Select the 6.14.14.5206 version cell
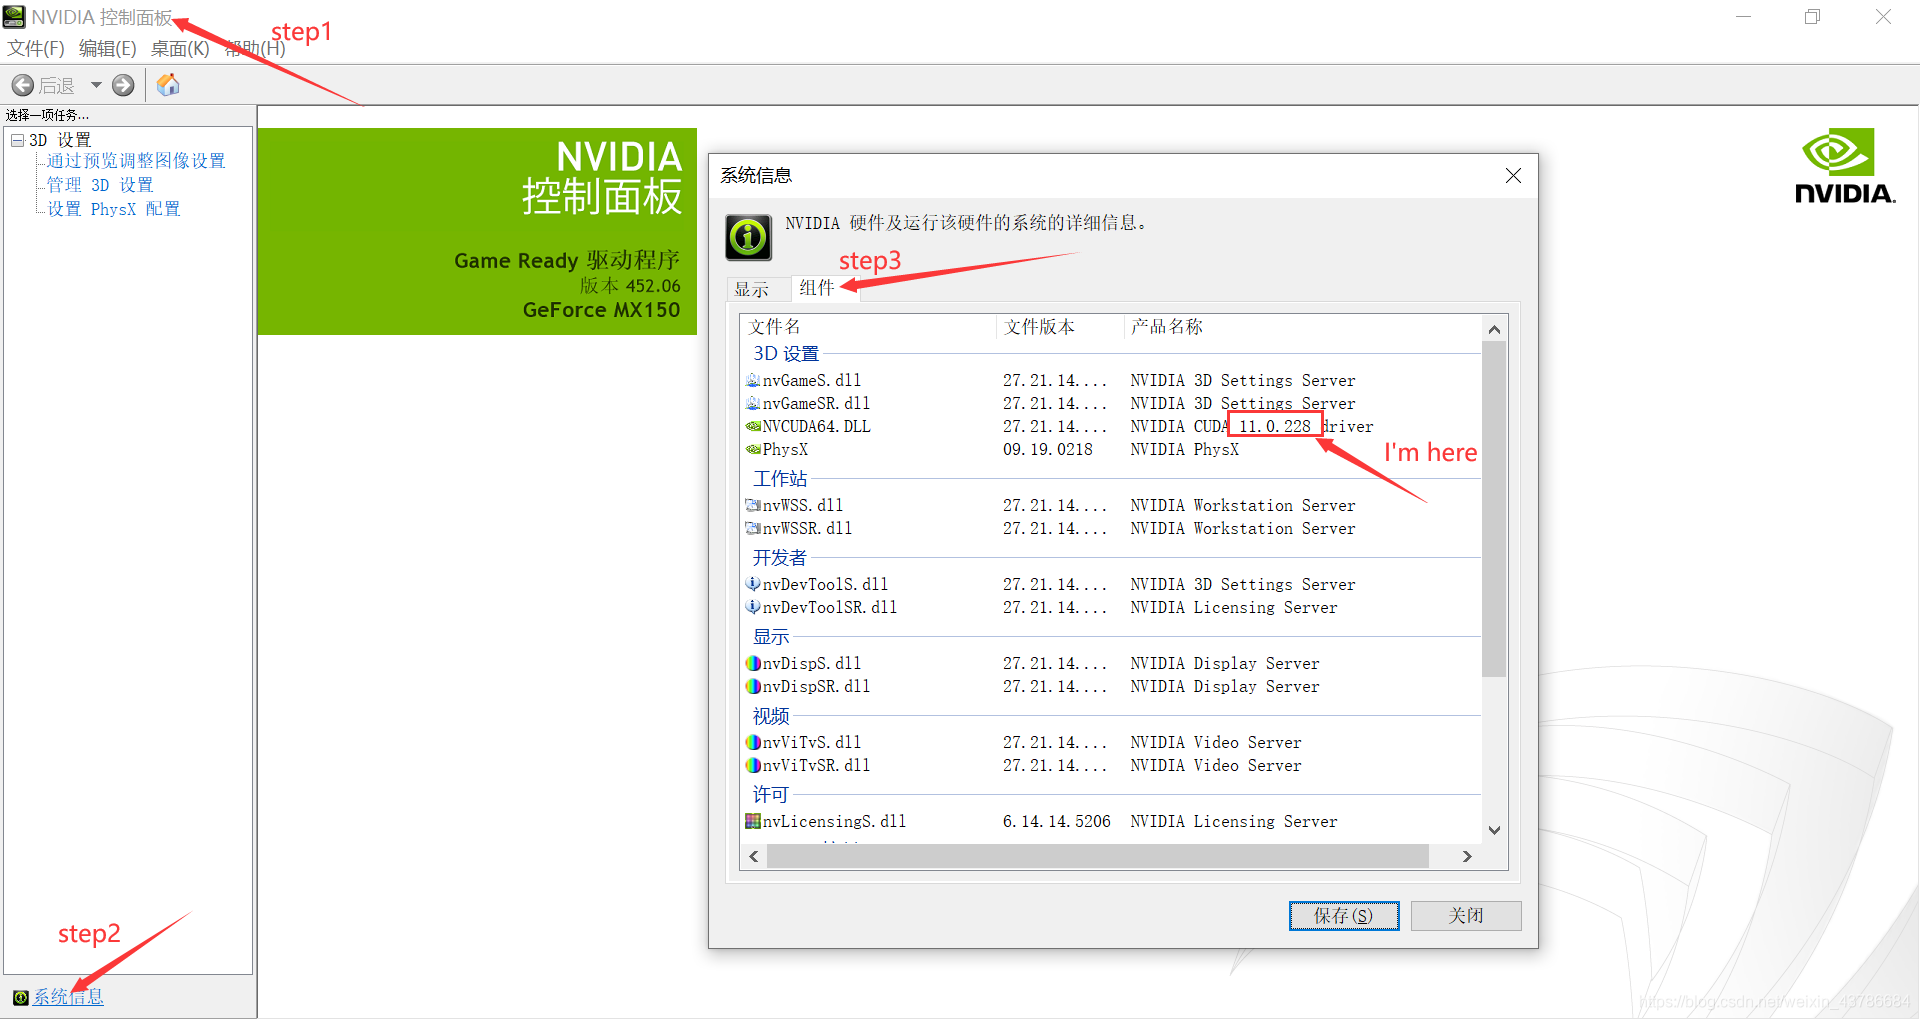 tap(1057, 822)
